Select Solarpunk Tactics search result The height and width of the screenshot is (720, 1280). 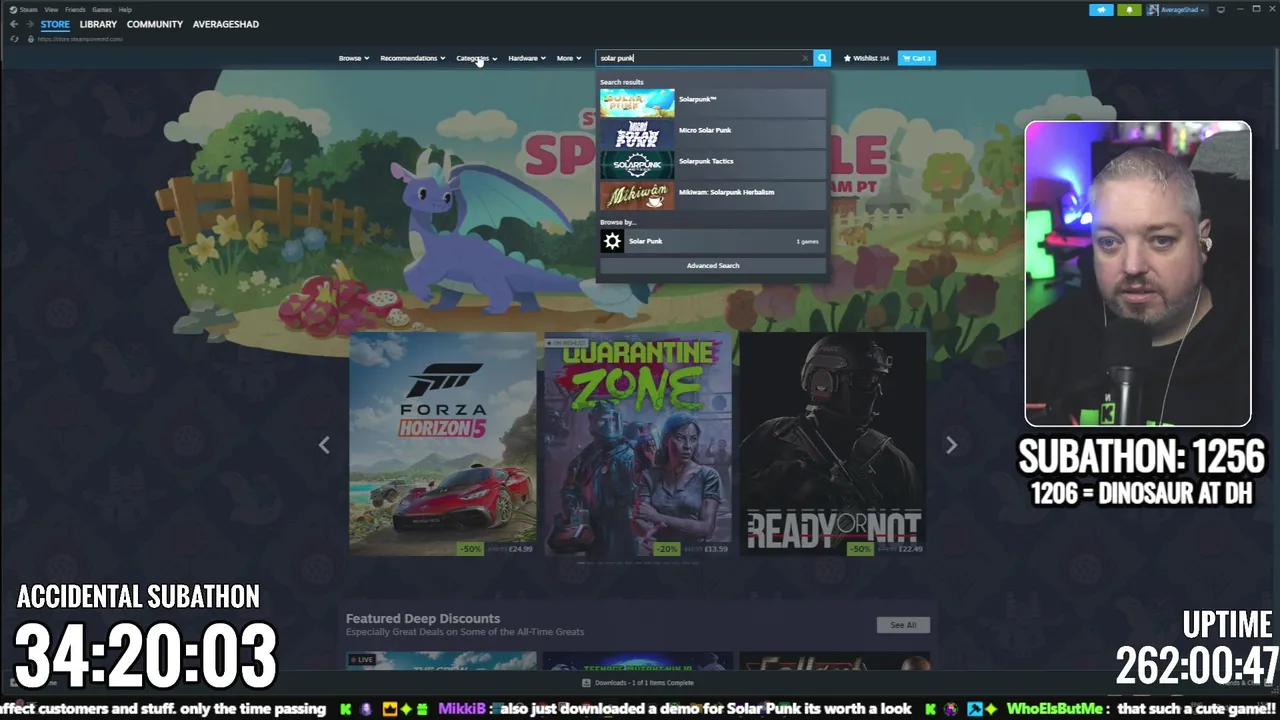[x=713, y=165]
